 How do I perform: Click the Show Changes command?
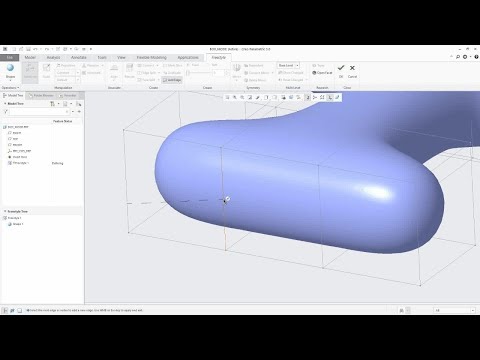tap(291, 73)
